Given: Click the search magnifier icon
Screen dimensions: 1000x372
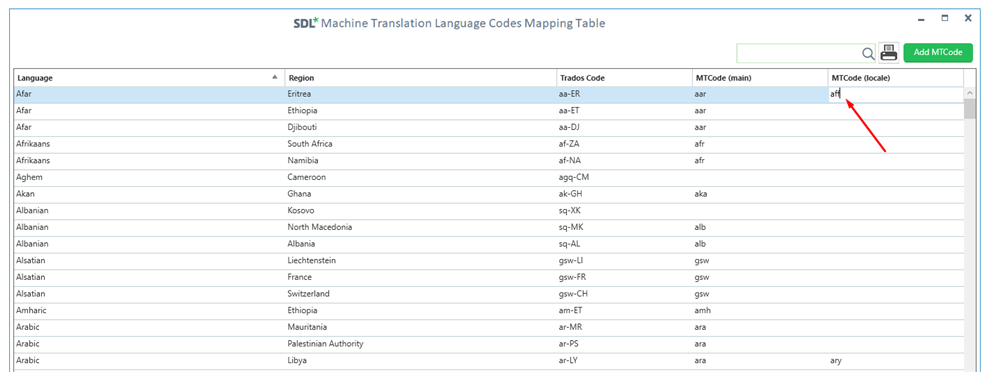Looking at the screenshot, I should [x=868, y=54].
